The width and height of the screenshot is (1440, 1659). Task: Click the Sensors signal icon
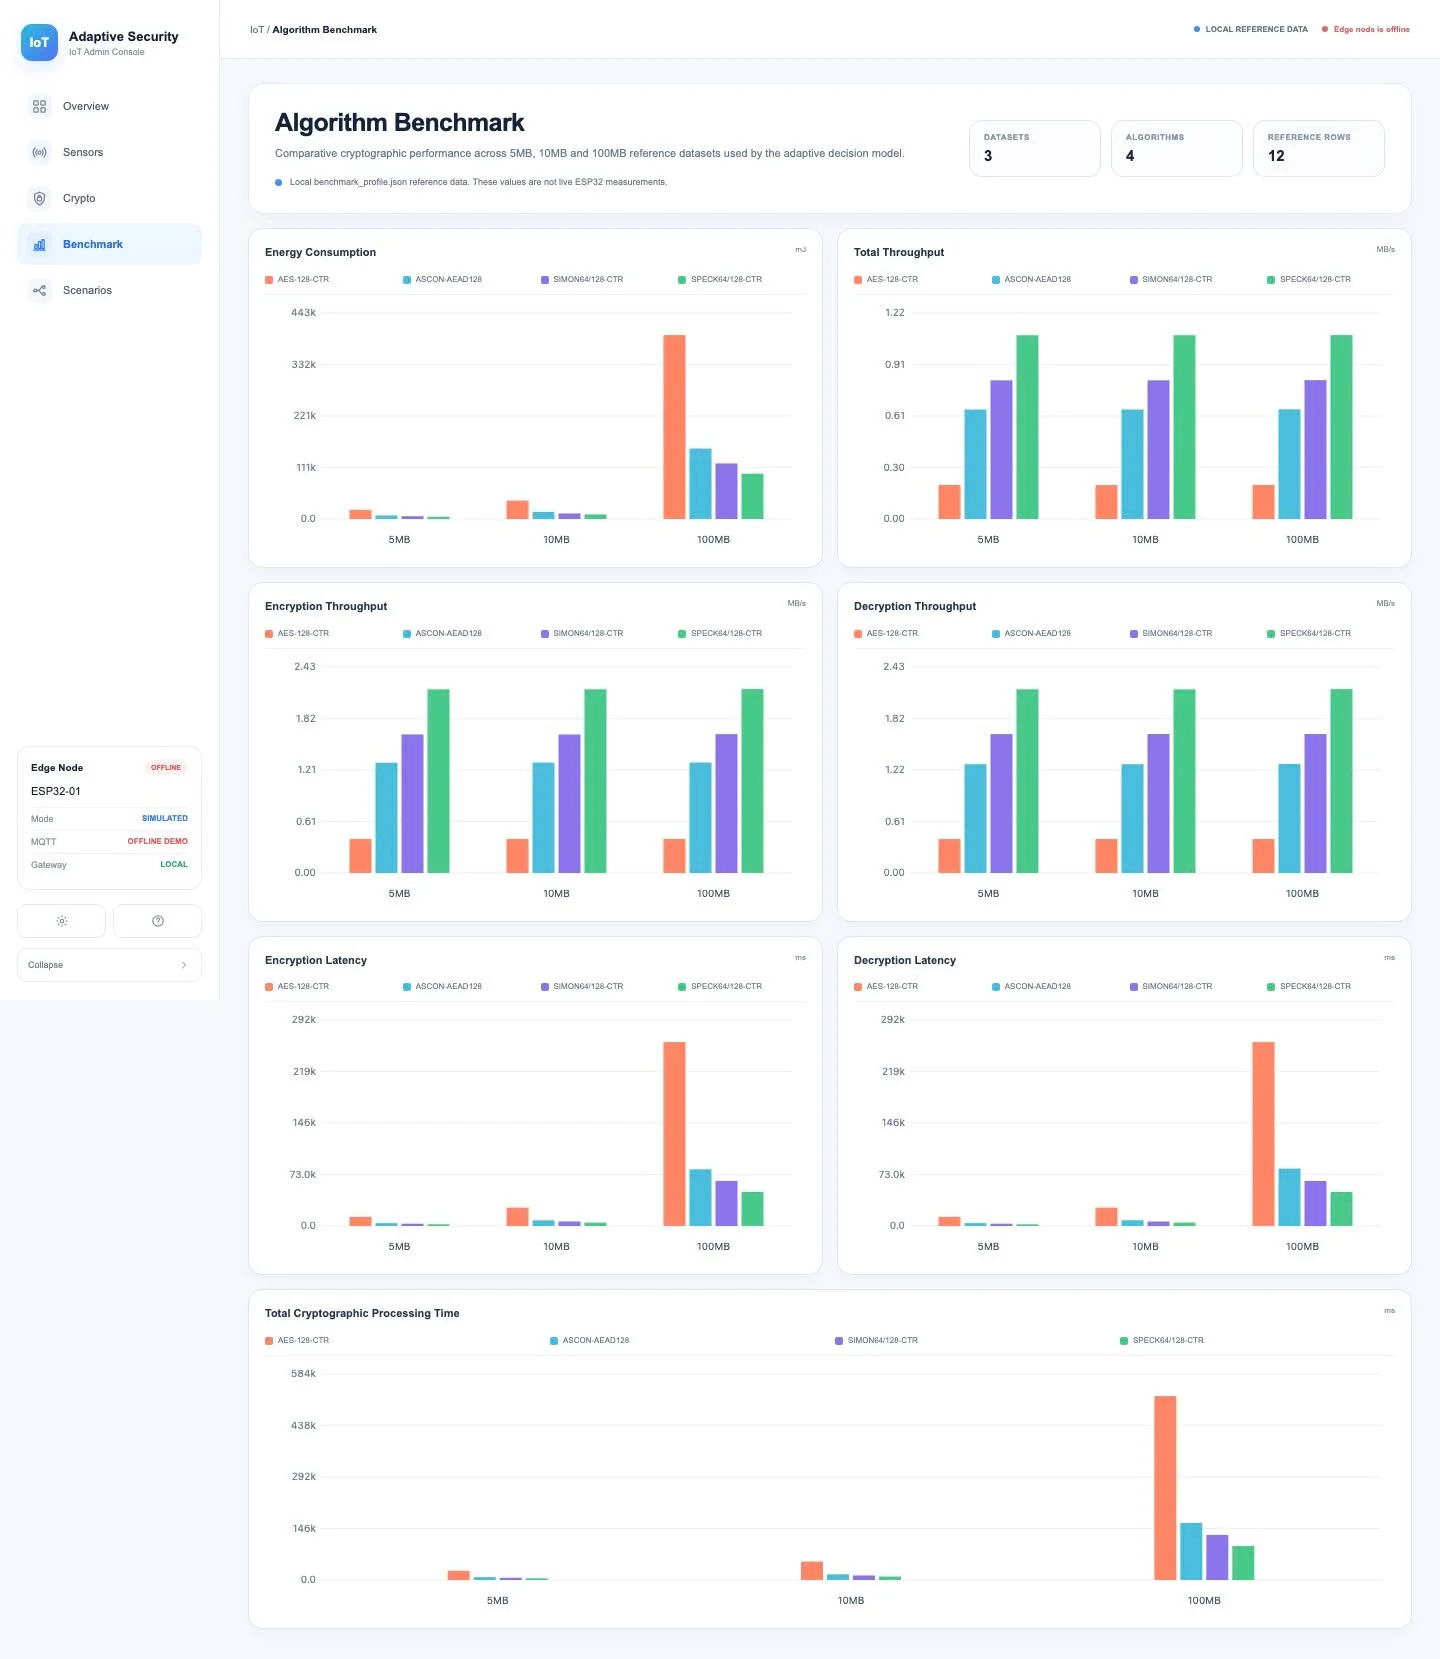coord(39,152)
